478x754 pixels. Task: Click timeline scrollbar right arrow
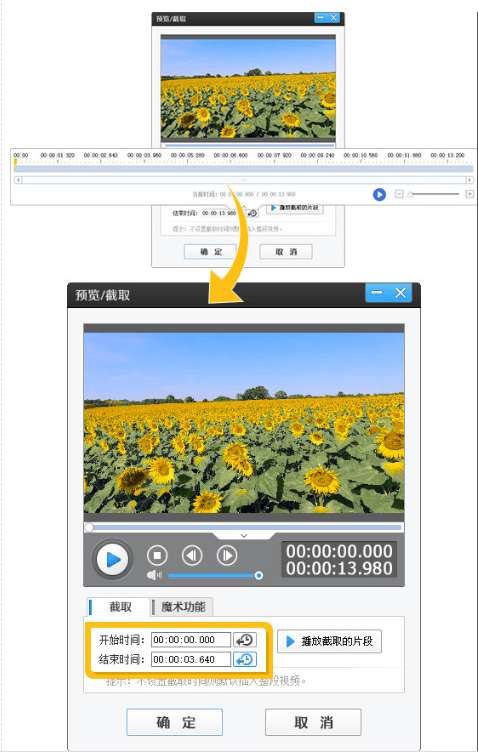tap(469, 180)
